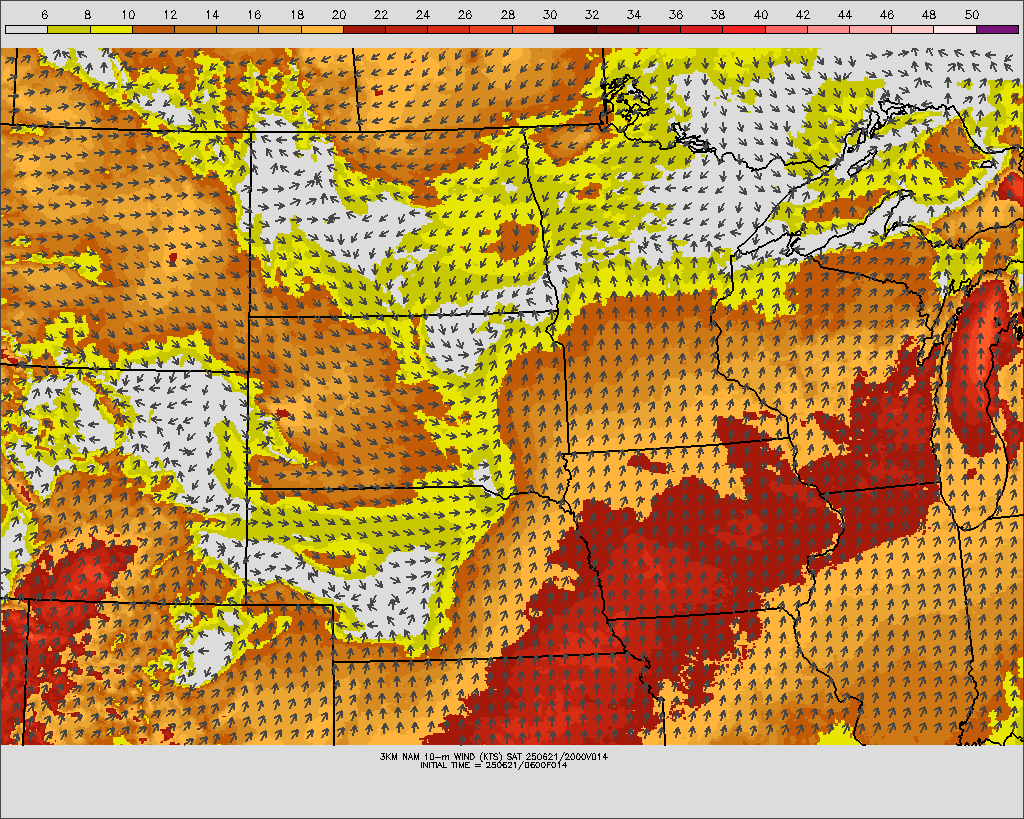Click the legend label '10'
Viewport: 1024px width, 819px height.
(x=128, y=14)
